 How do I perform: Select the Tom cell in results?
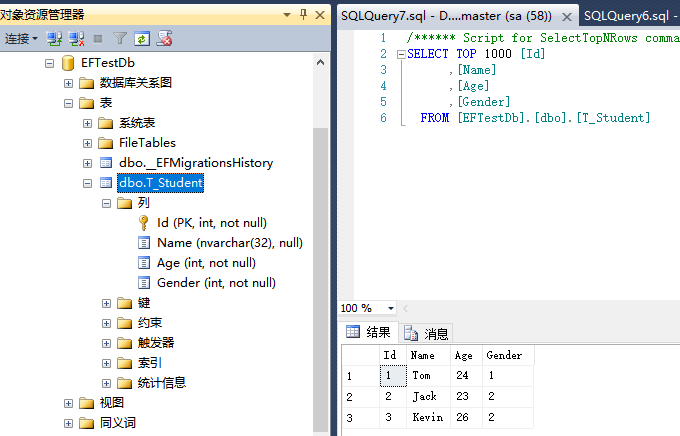428,376
